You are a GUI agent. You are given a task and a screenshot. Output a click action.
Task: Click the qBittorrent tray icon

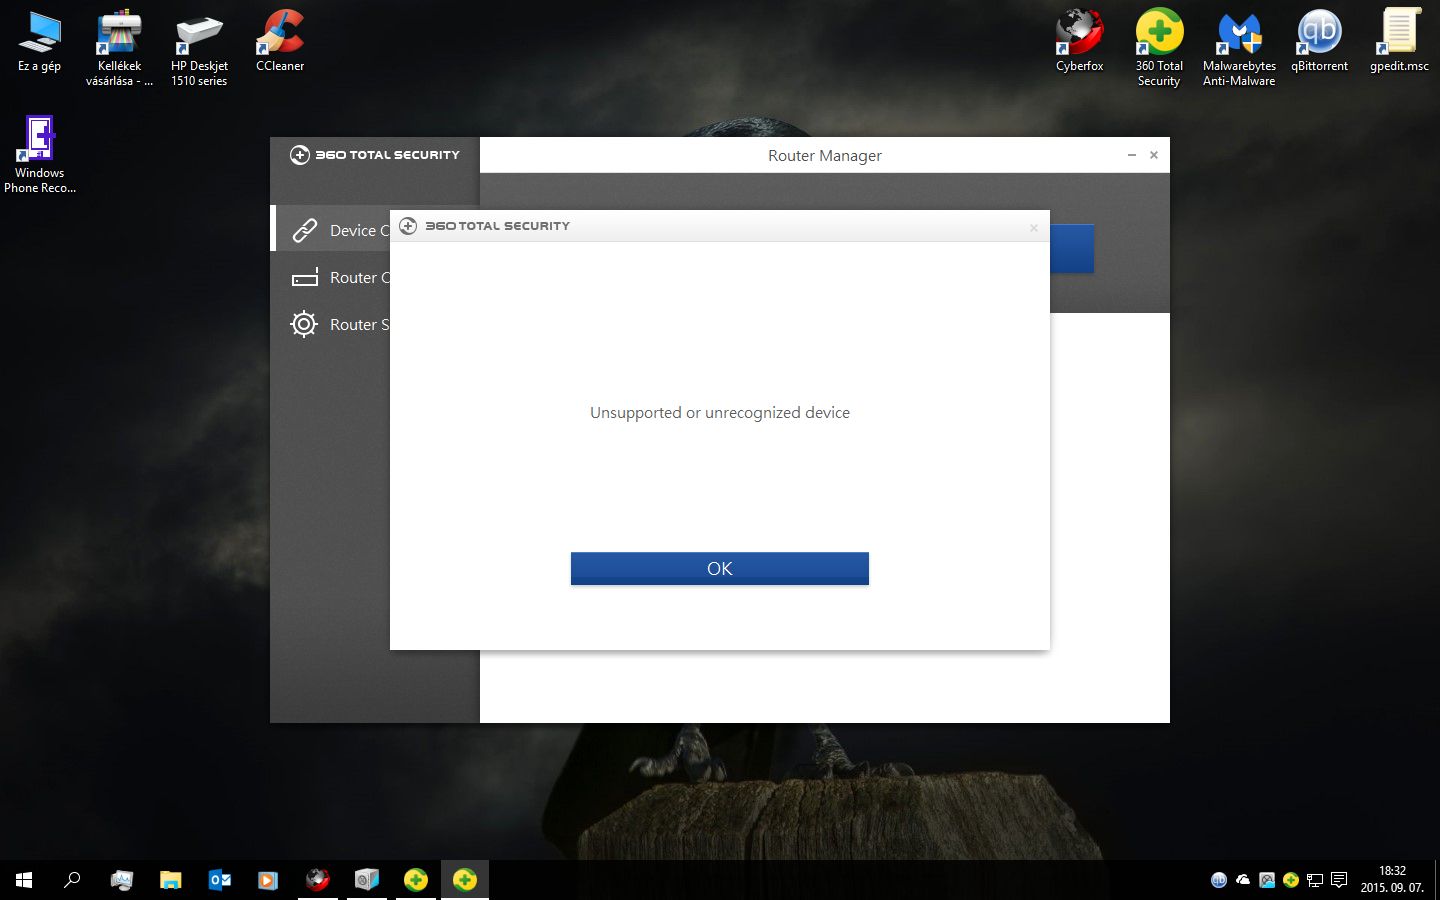point(1219,880)
